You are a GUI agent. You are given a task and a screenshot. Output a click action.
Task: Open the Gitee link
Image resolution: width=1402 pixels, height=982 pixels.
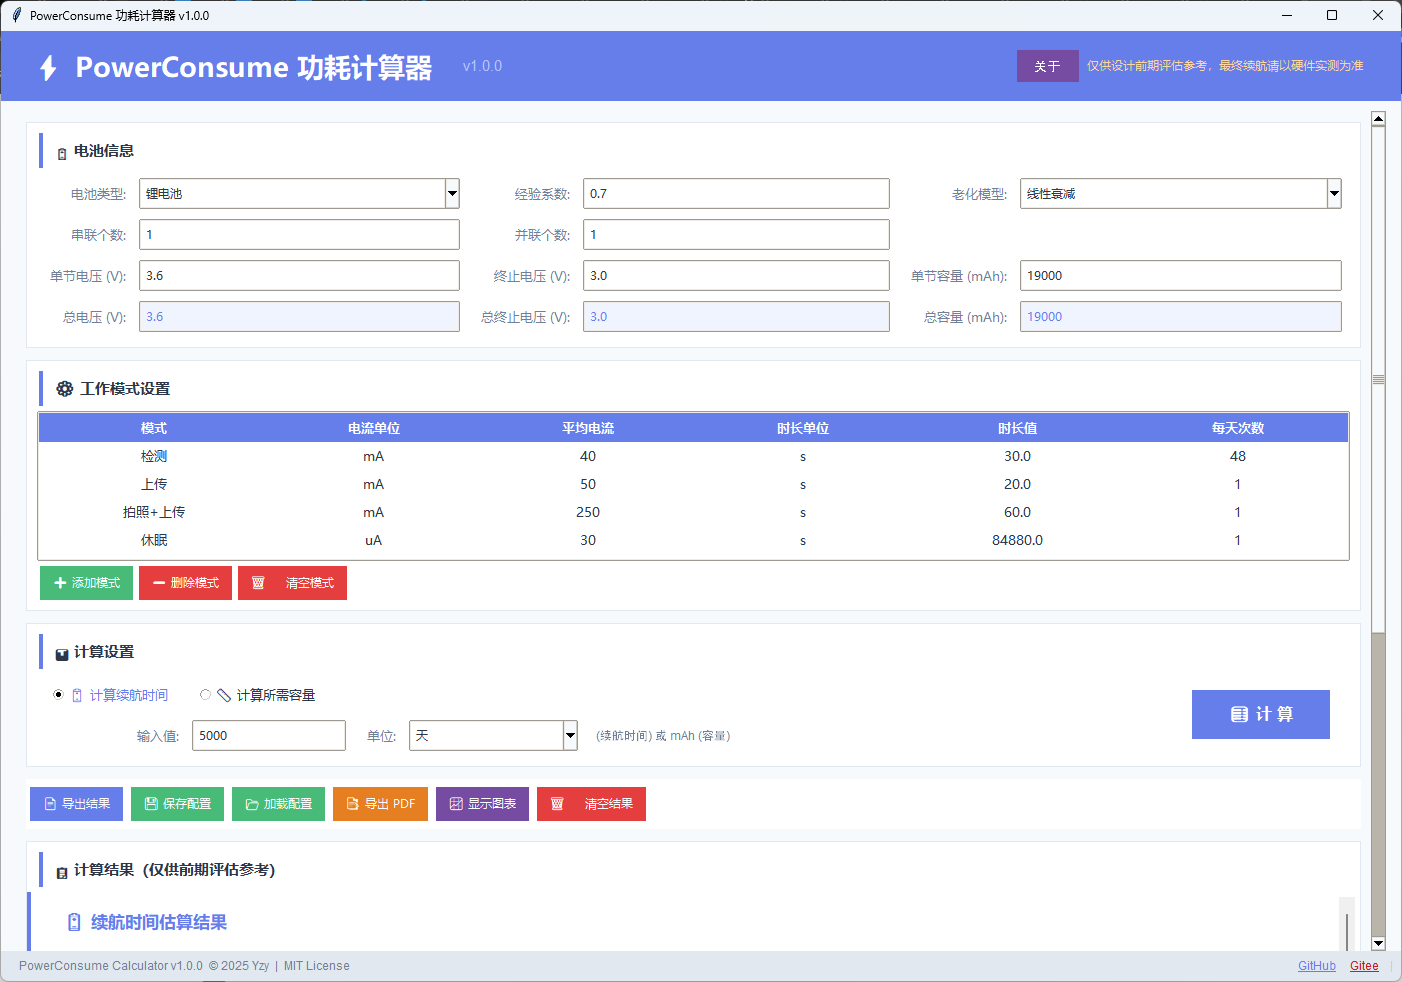click(1364, 966)
